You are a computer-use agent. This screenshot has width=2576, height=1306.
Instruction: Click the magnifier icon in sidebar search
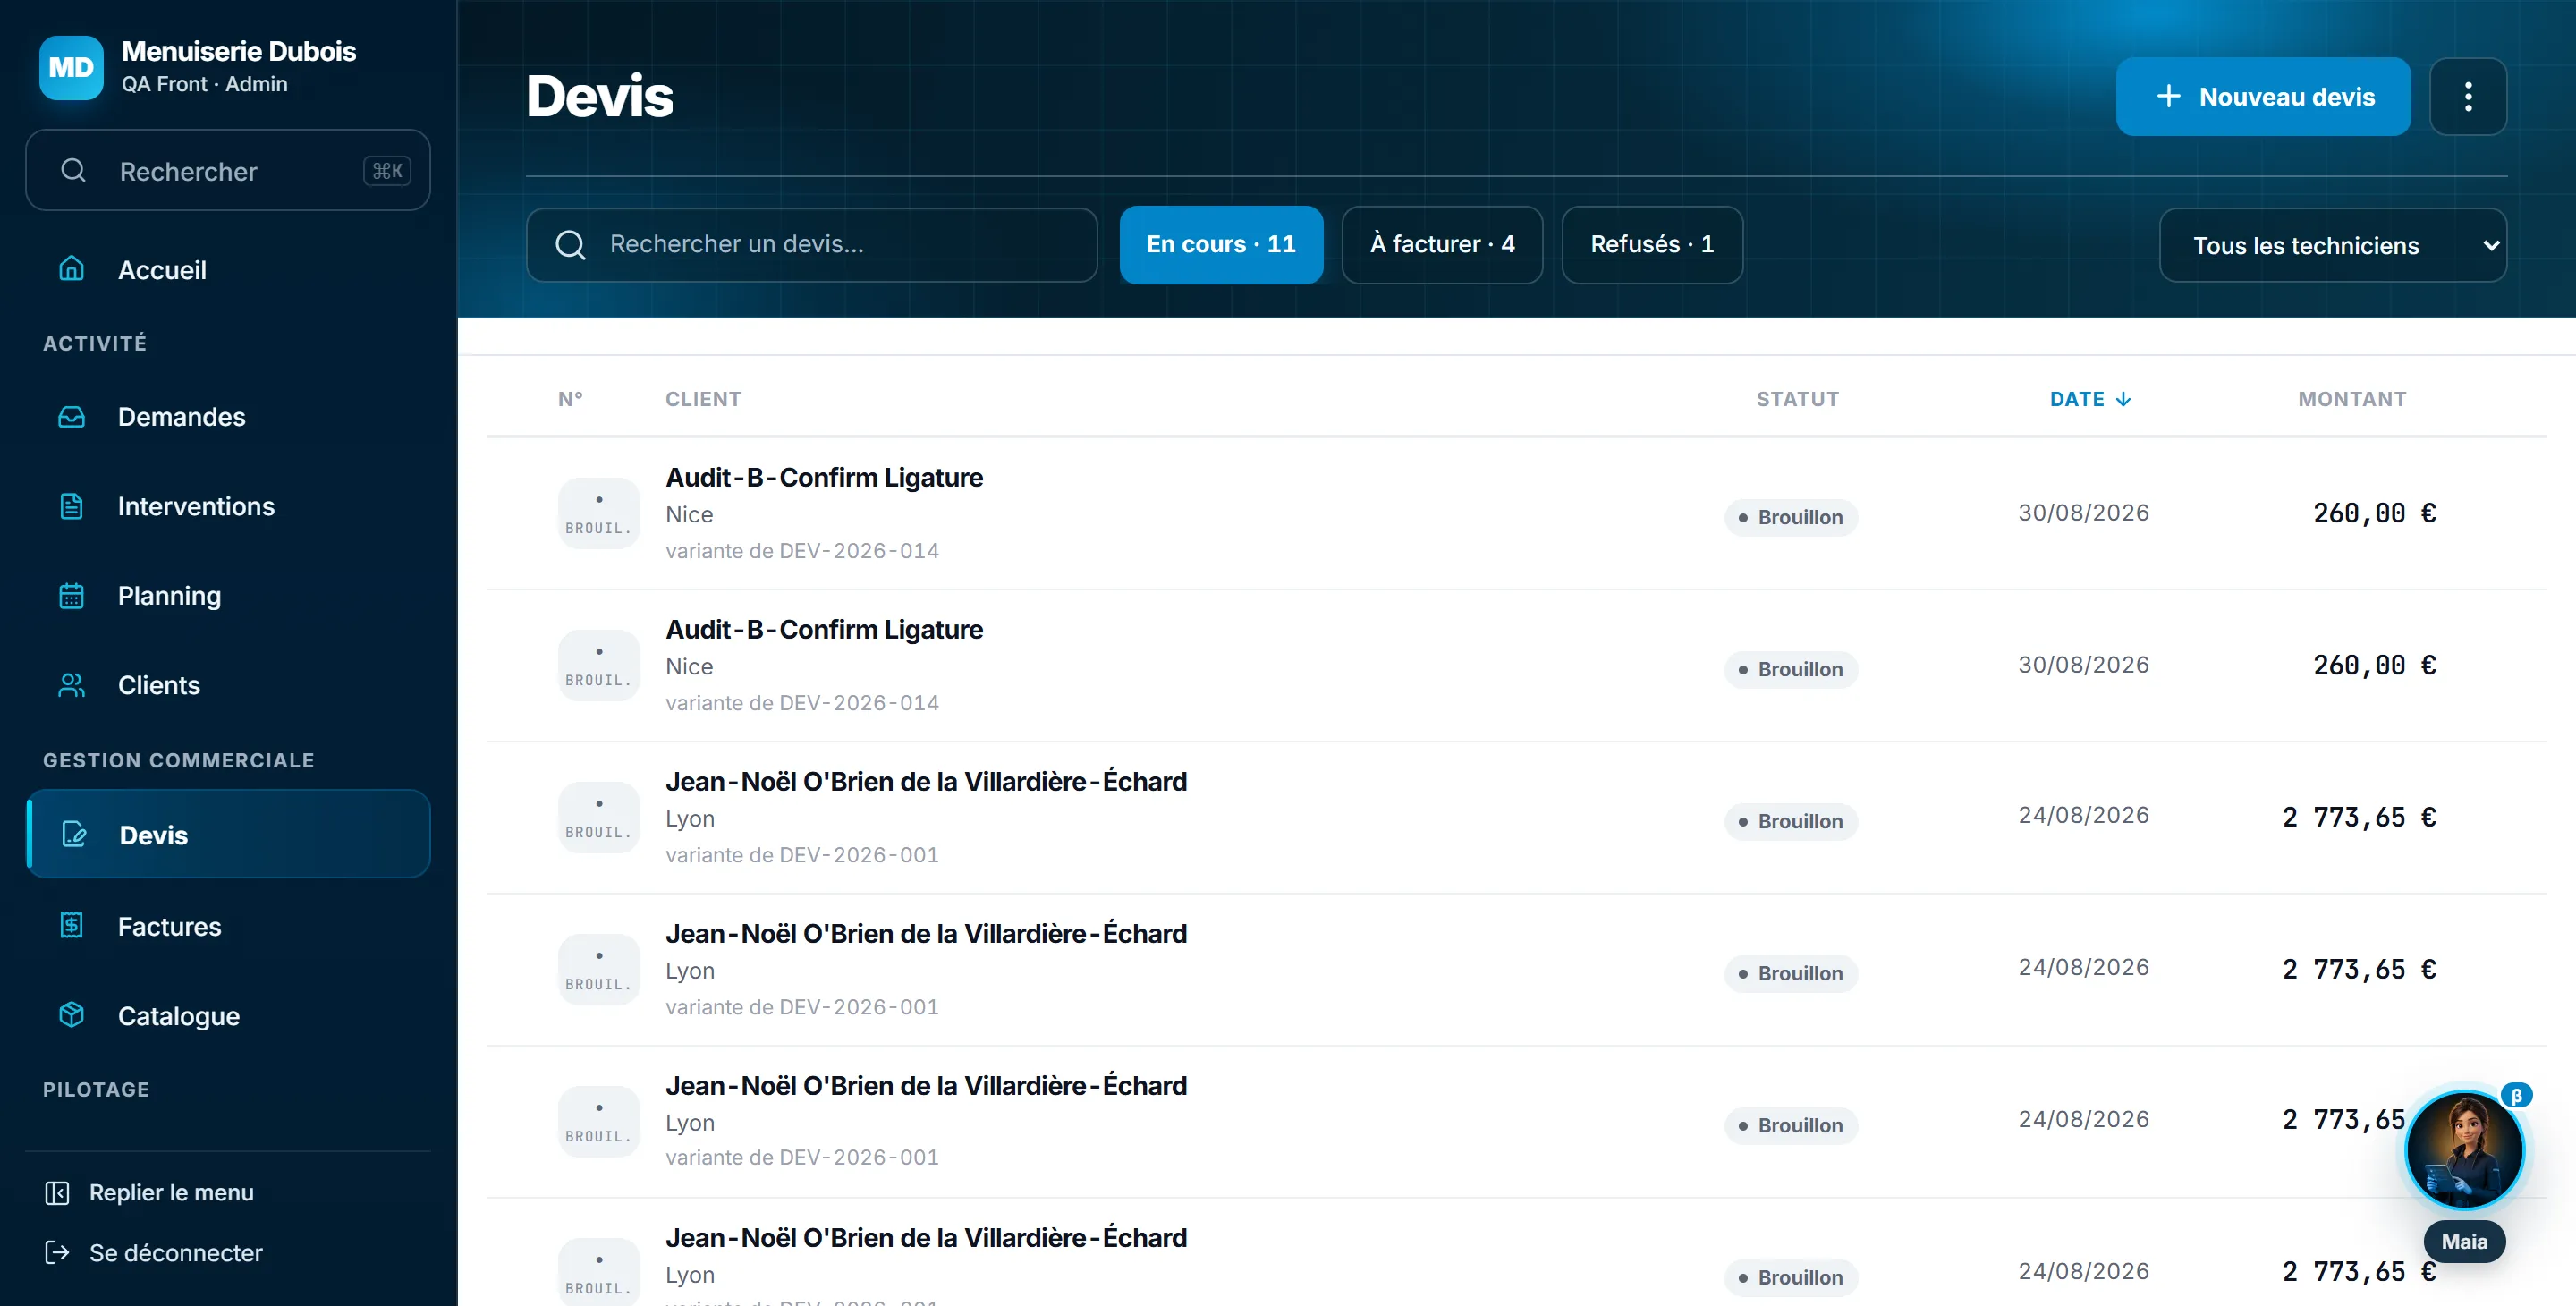(73, 170)
